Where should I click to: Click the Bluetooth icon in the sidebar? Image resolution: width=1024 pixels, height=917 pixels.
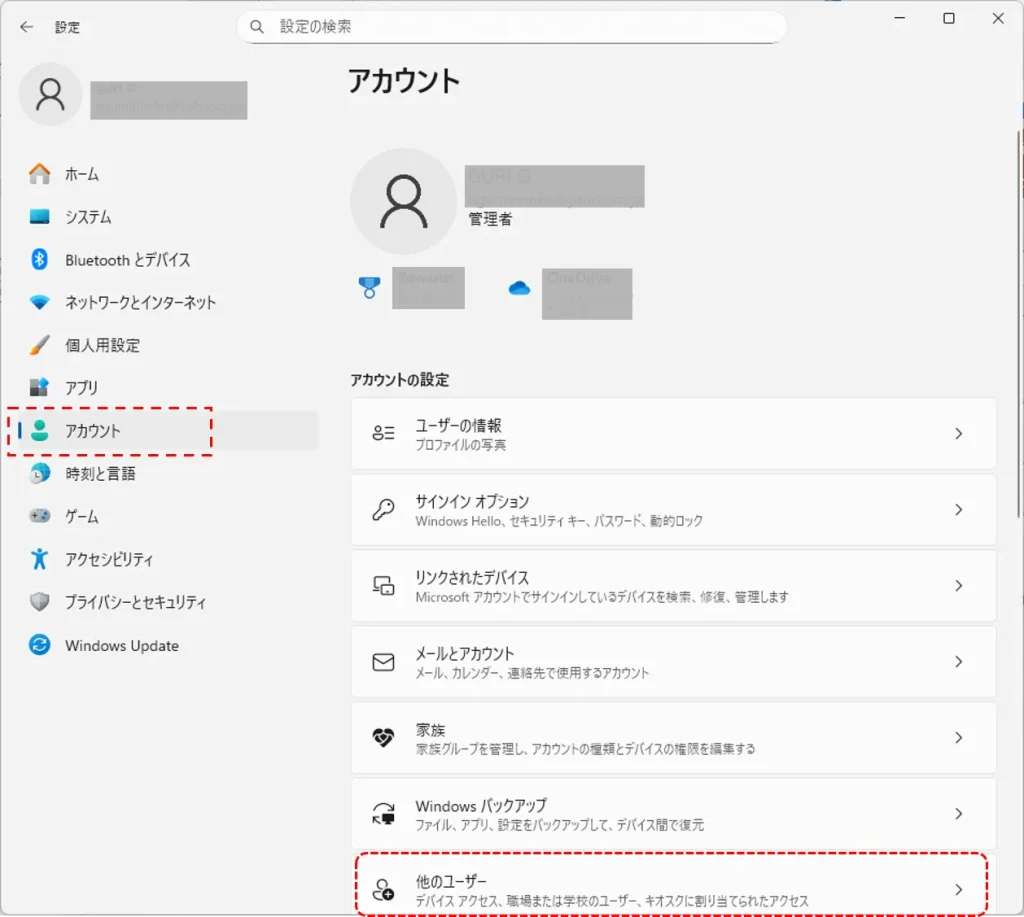(x=40, y=260)
